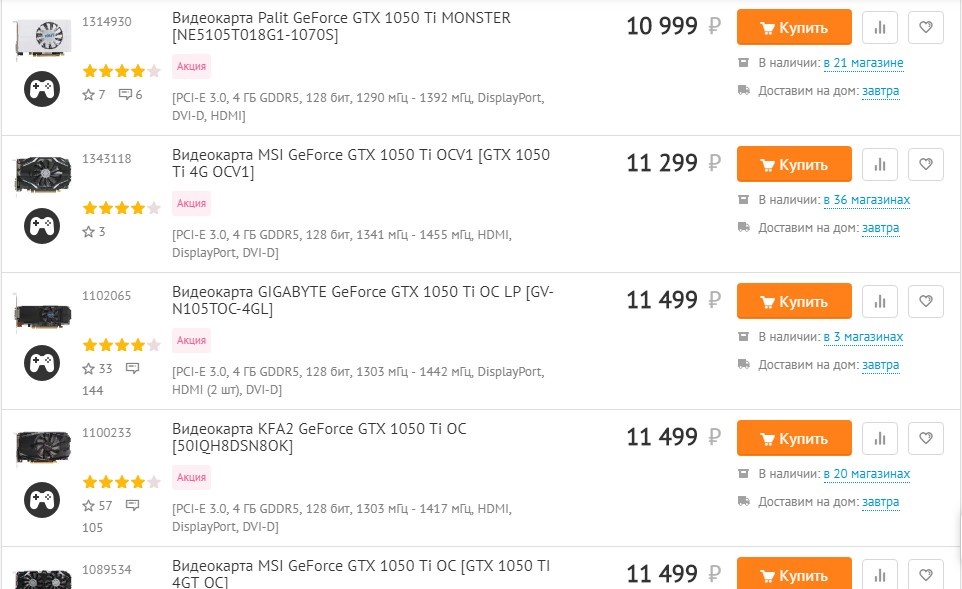
Task: Click the Акция badge on the Palit listing
Action: coord(190,65)
